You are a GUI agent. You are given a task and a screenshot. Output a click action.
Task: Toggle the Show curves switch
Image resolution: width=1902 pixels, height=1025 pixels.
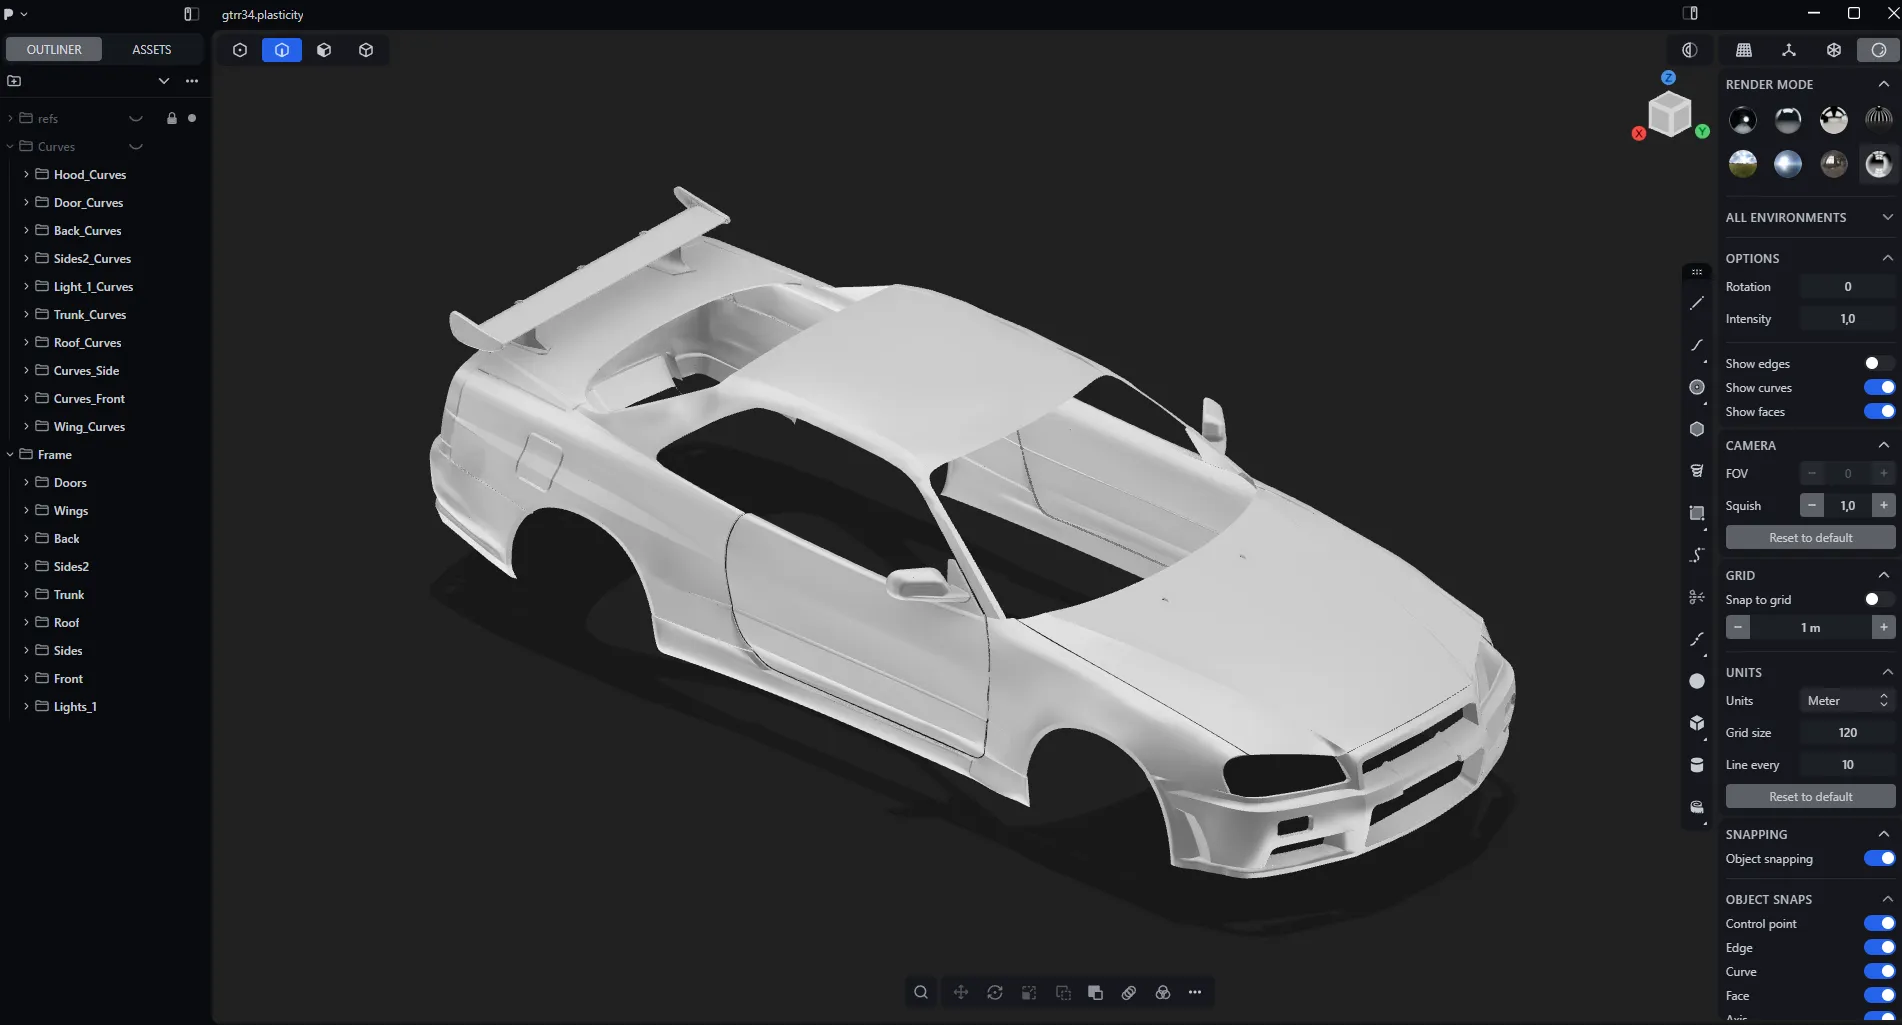[1879, 387]
